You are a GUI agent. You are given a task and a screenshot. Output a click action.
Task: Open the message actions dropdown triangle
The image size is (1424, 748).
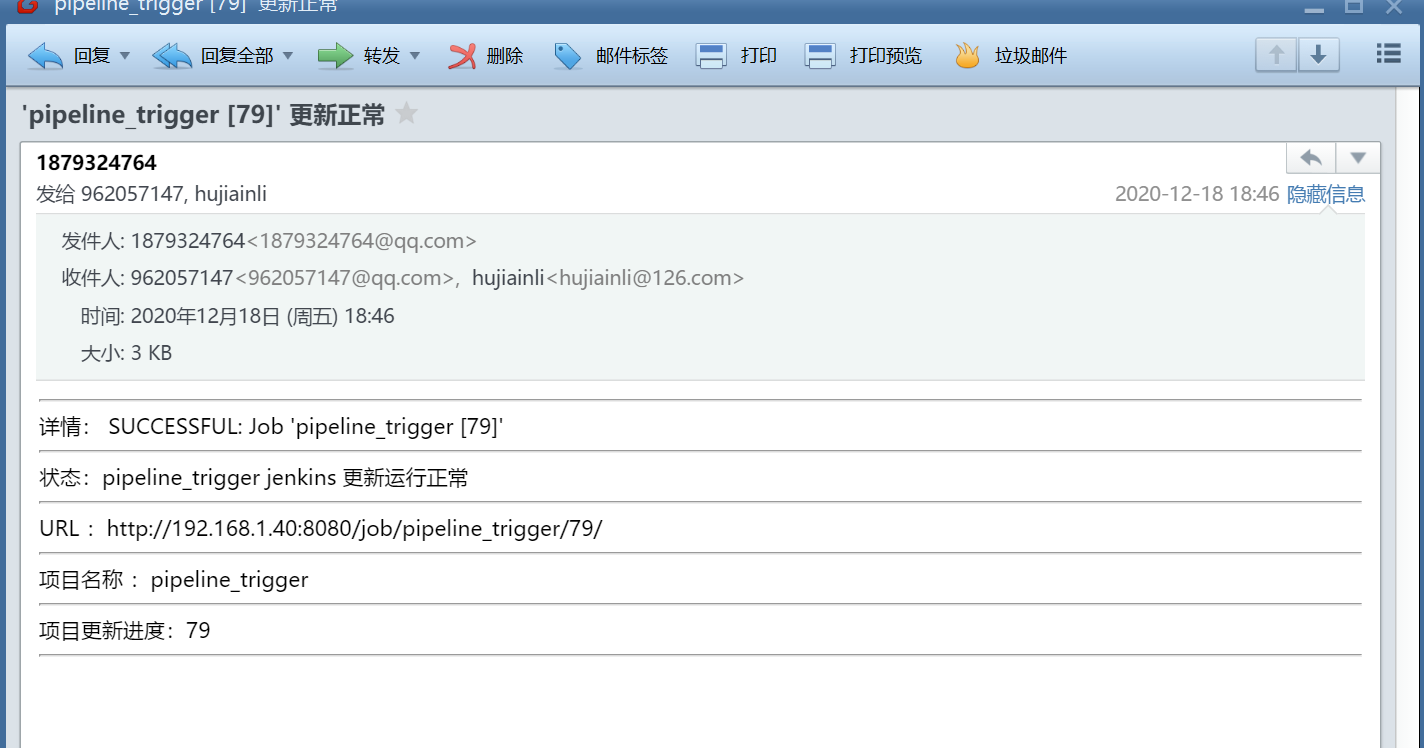pos(1358,158)
